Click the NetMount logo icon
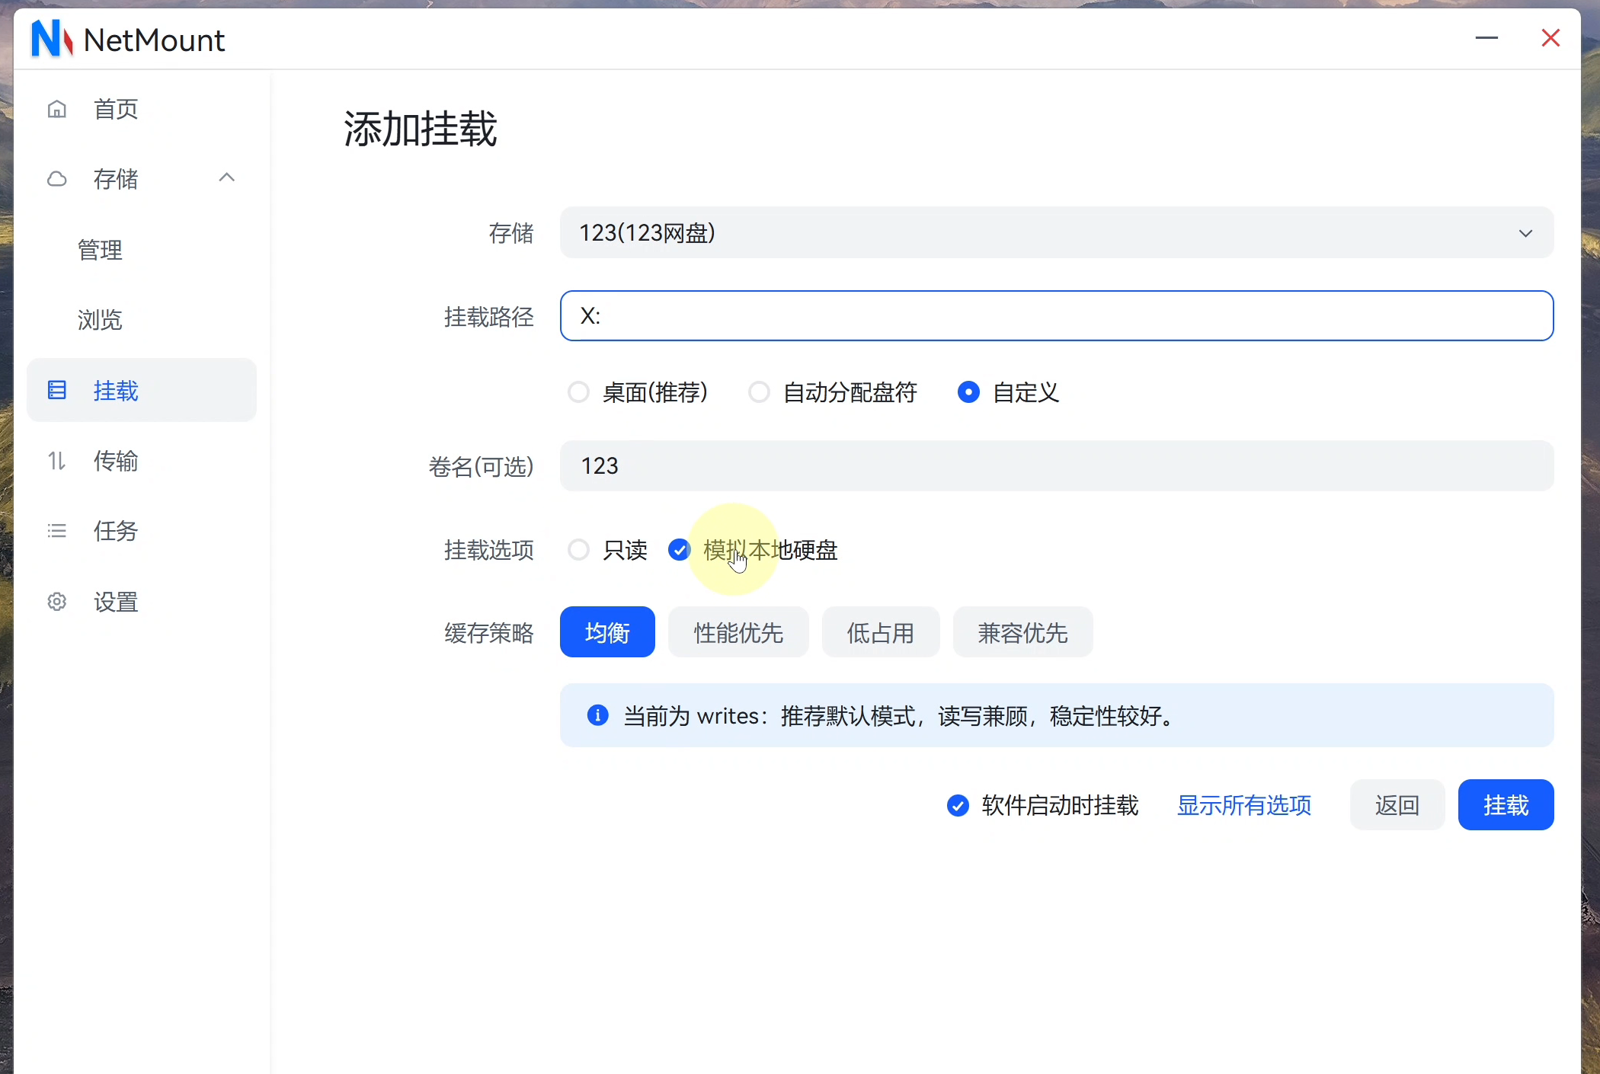Screen dimensions: 1600x1074 (52, 39)
